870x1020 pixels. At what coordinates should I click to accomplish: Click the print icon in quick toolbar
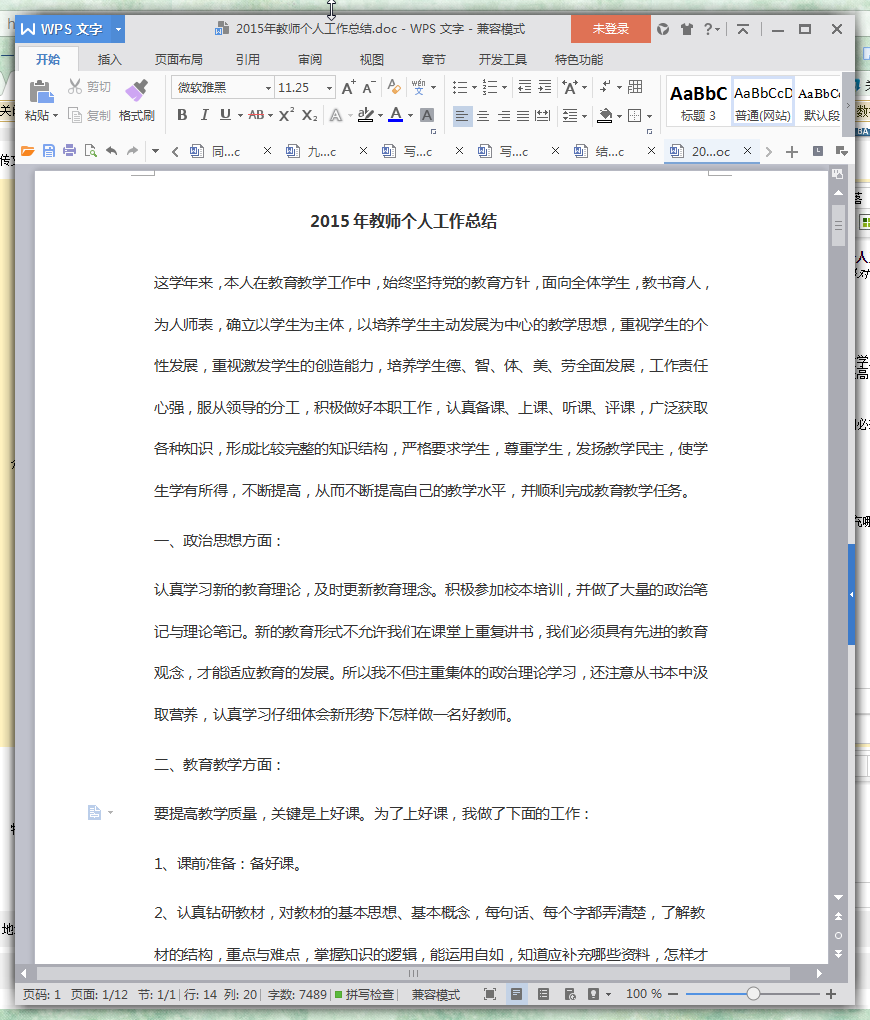click(x=70, y=151)
